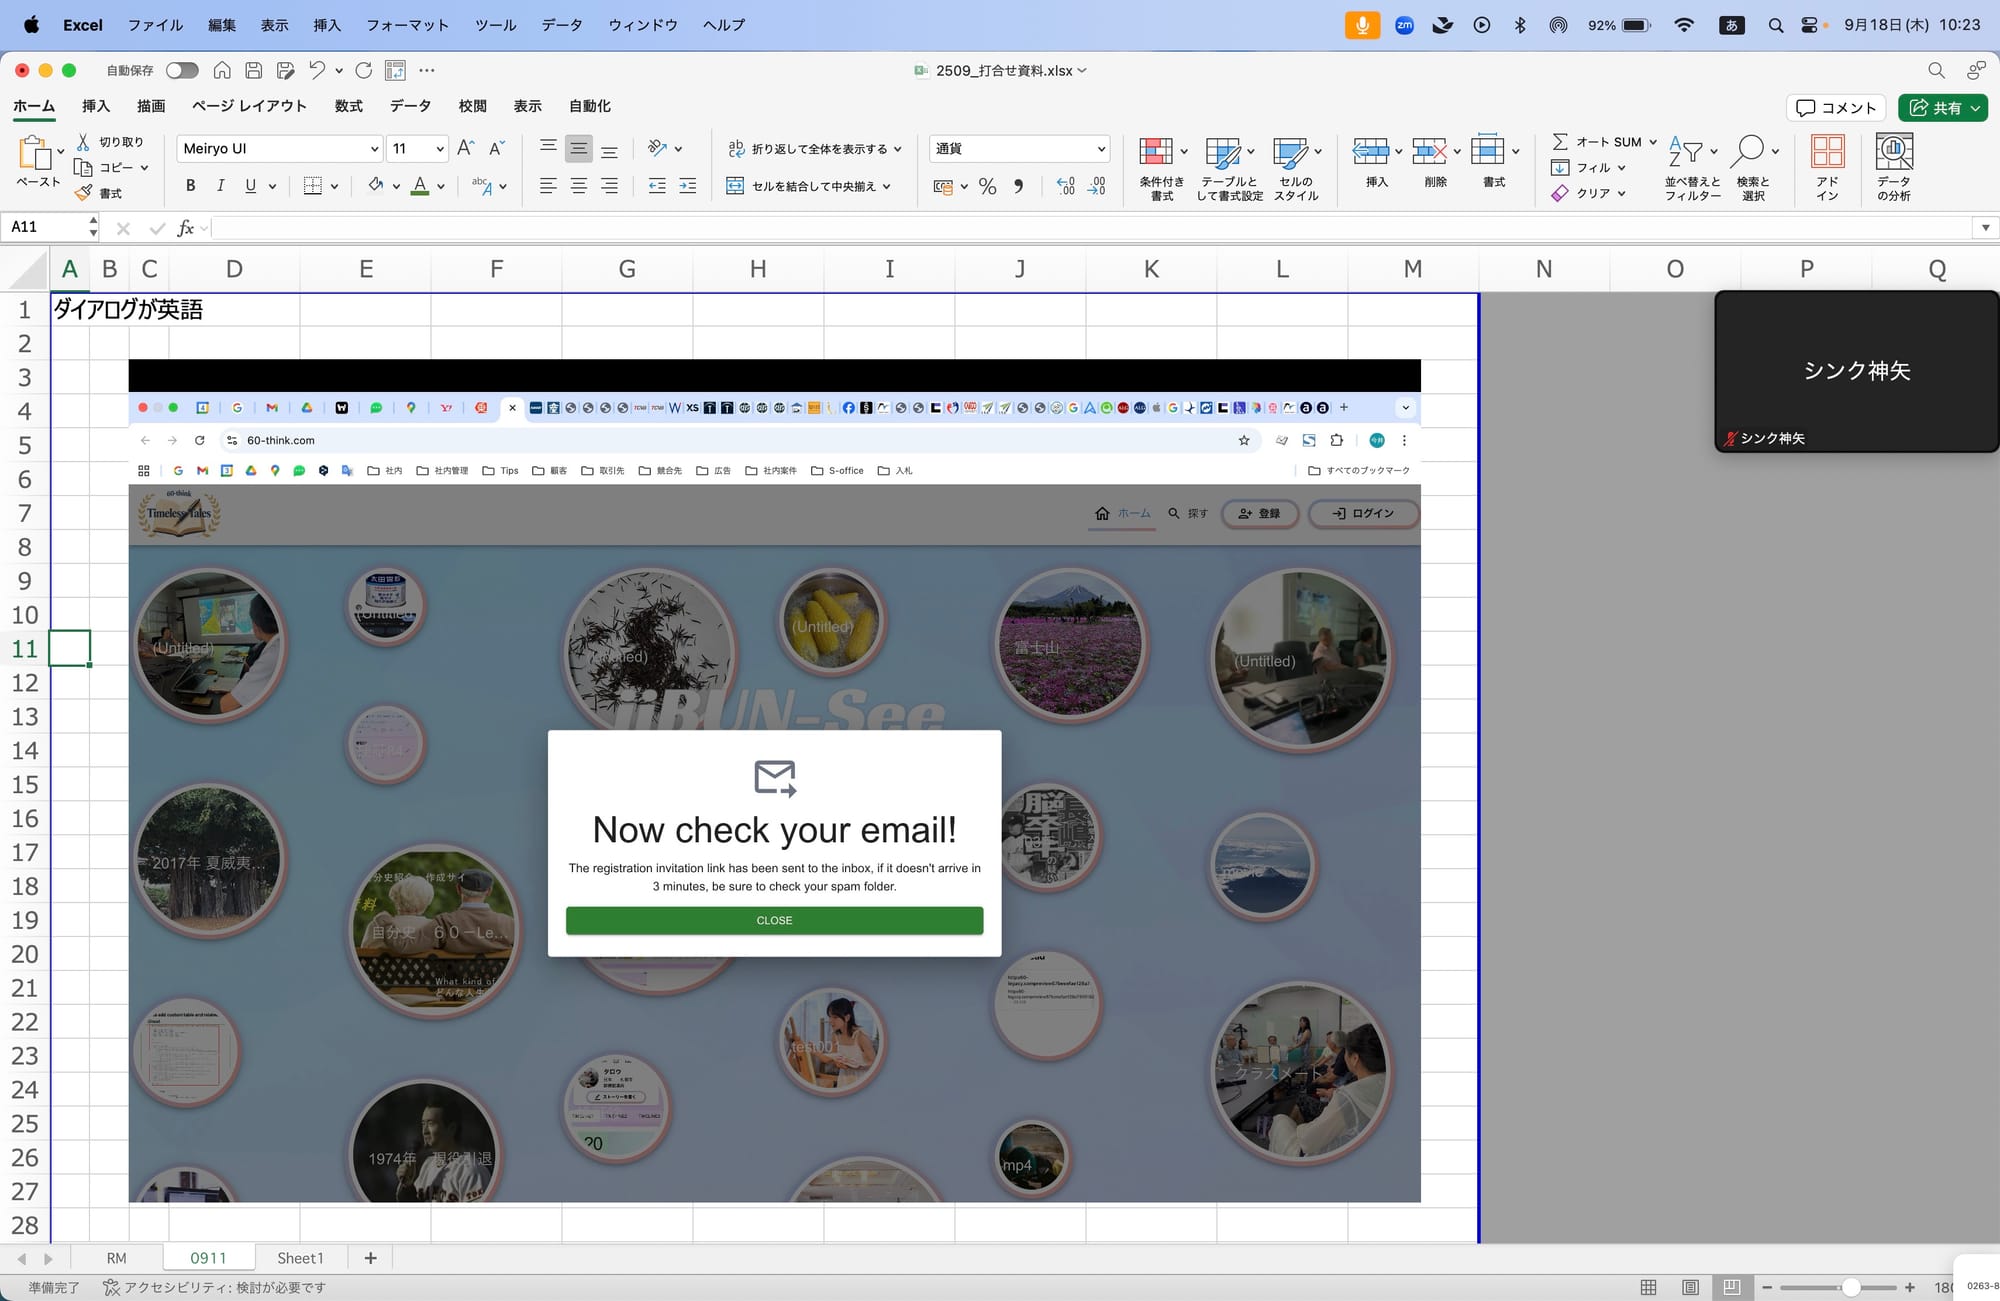The height and width of the screenshot is (1301, 2000).
Task: Expand the formula bar chevron
Action: [1985, 228]
